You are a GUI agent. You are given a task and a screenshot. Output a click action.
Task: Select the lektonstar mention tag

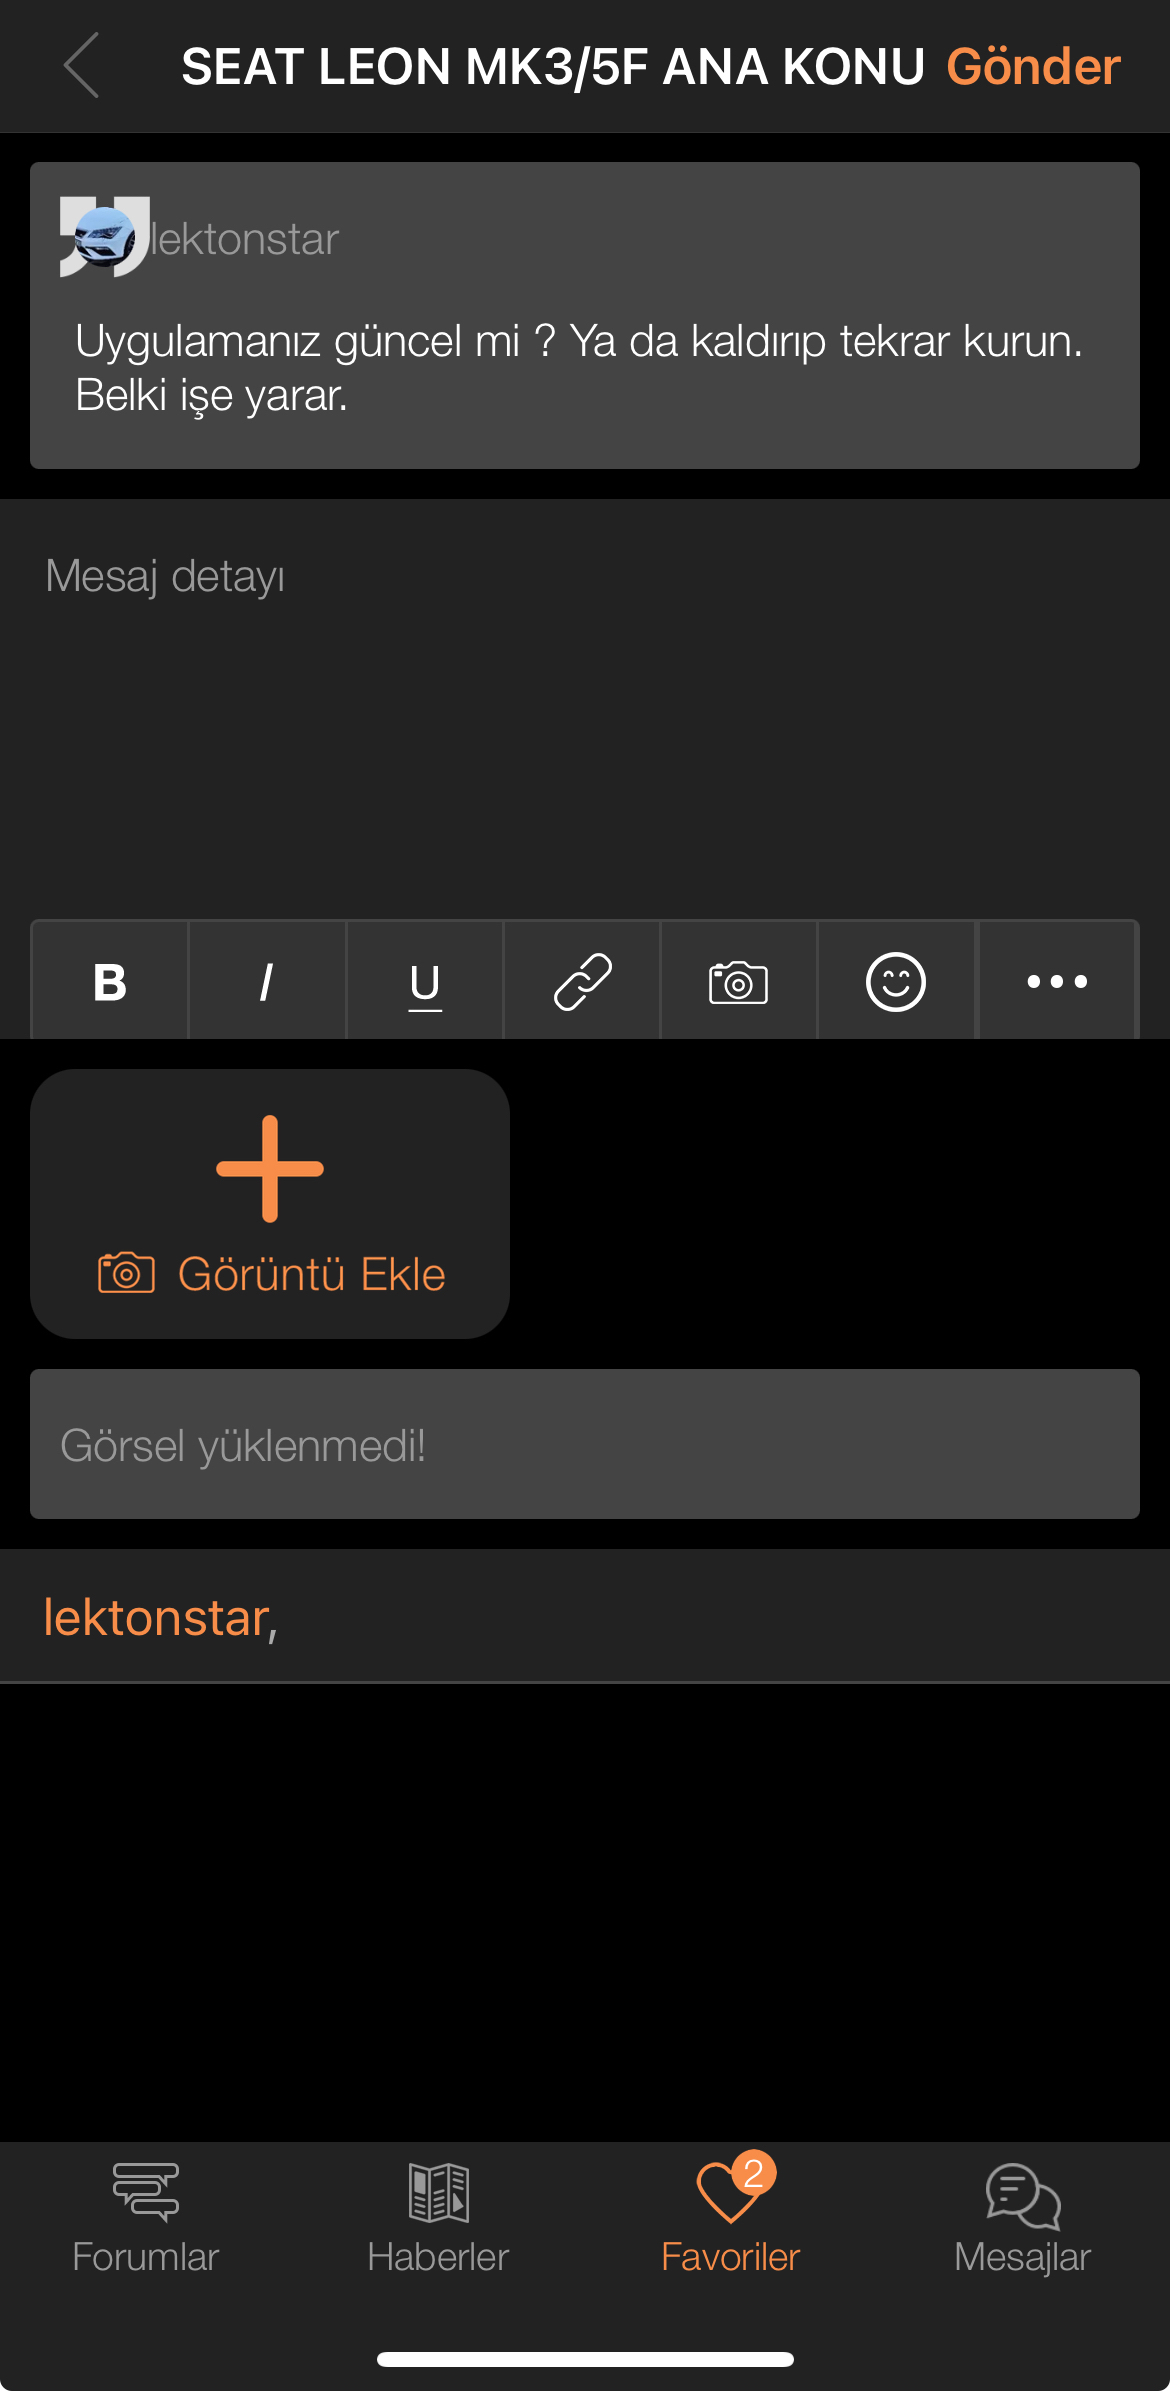tap(160, 1617)
